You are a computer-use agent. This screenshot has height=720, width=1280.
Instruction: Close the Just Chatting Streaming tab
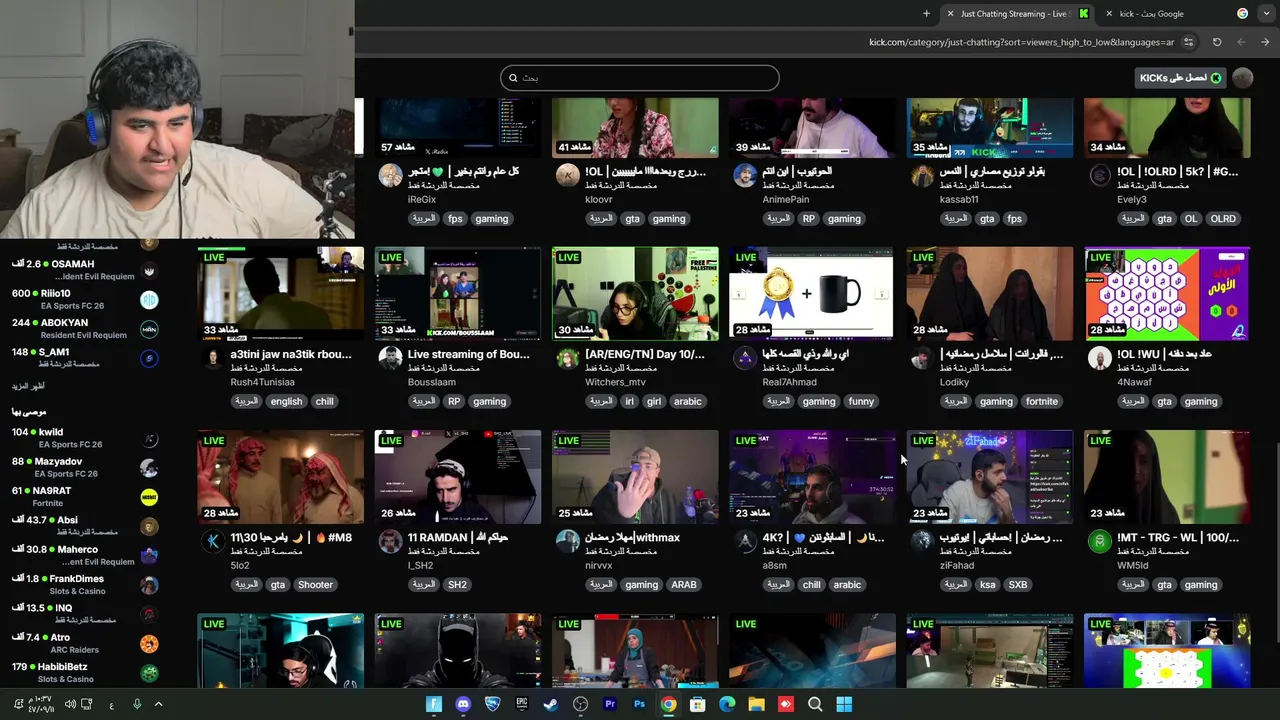tap(950, 14)
